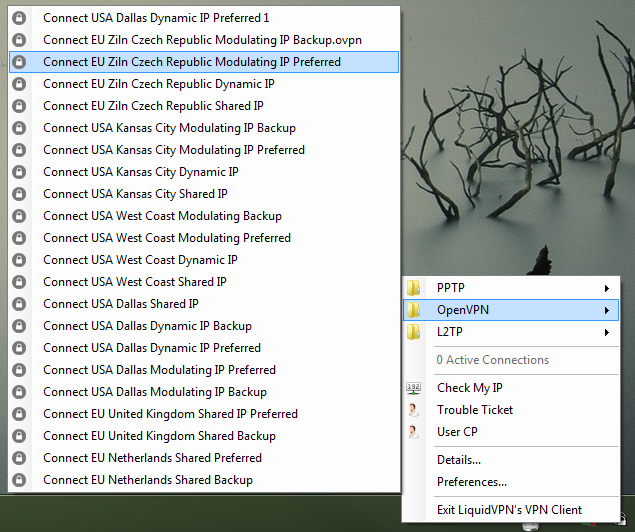
Task: Click lock icon by Dallas Dynamic IP Backup
Action: [x=19, y=326]
